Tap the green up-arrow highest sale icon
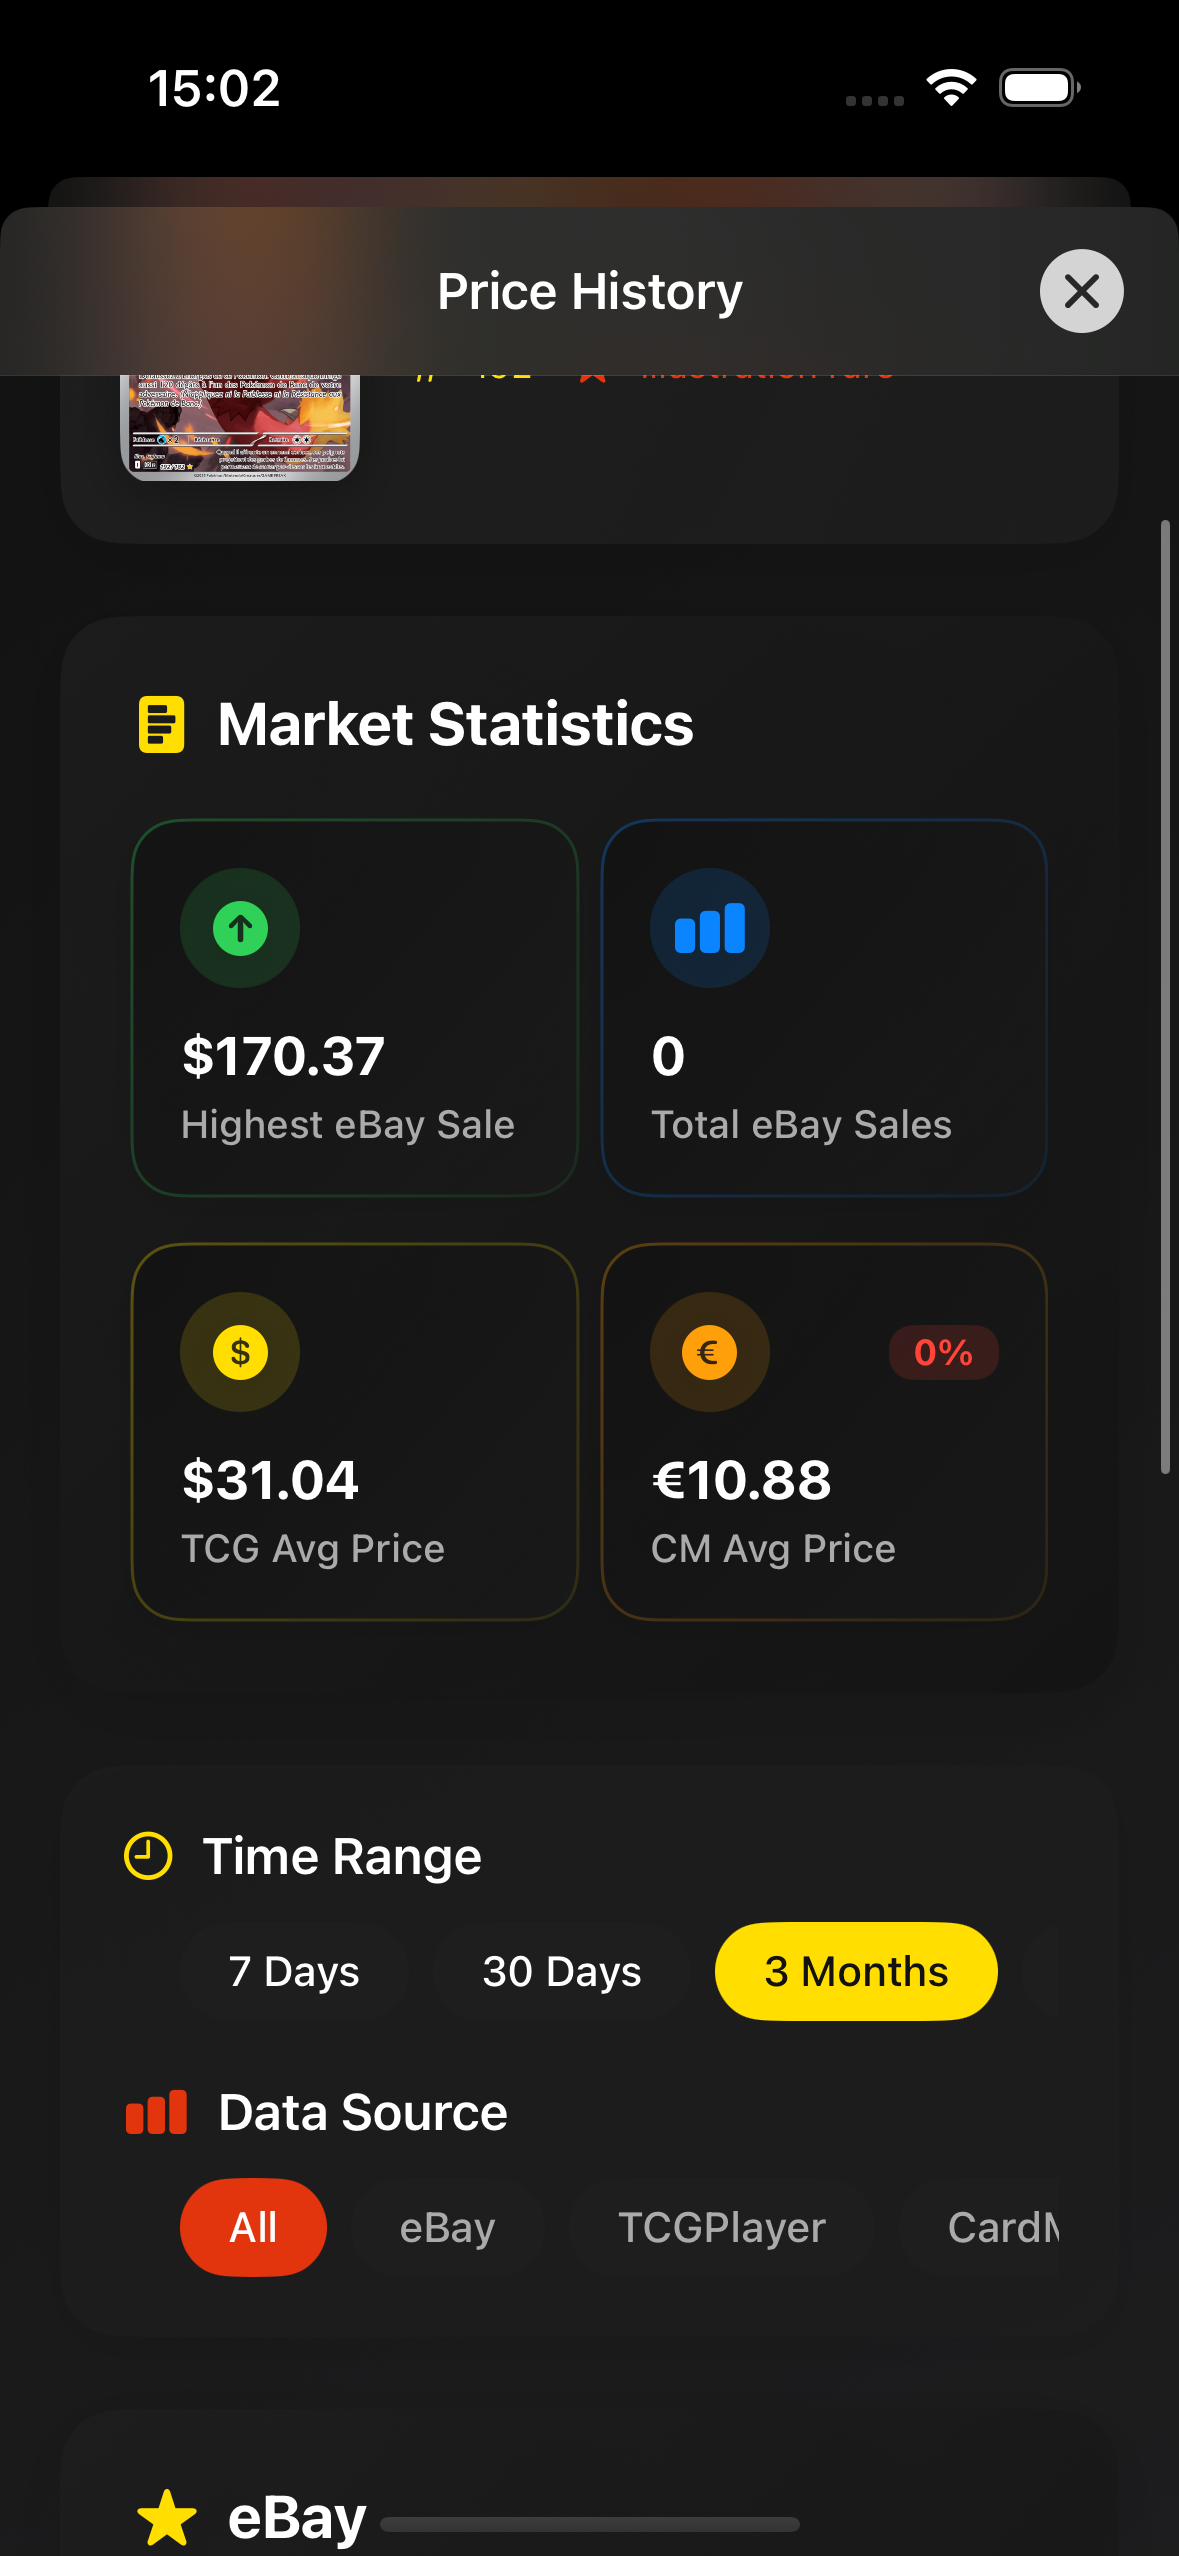The image size is (1179, 2556). pos(240,928)
